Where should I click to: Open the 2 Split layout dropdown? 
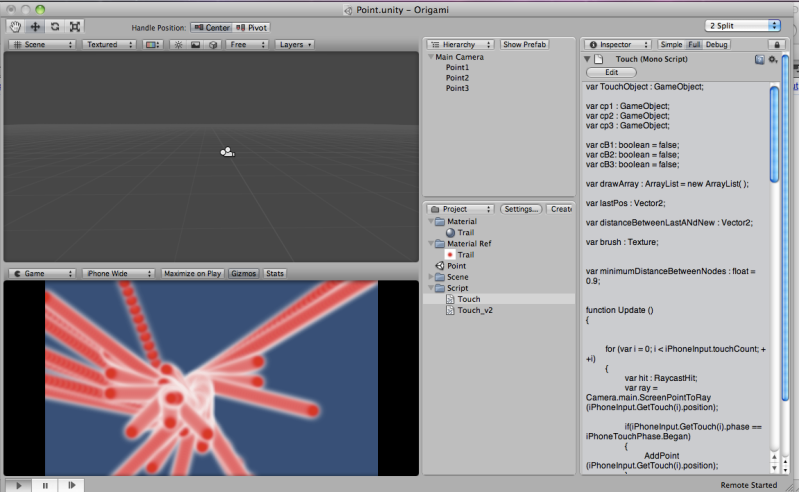(x=743, y=25)
